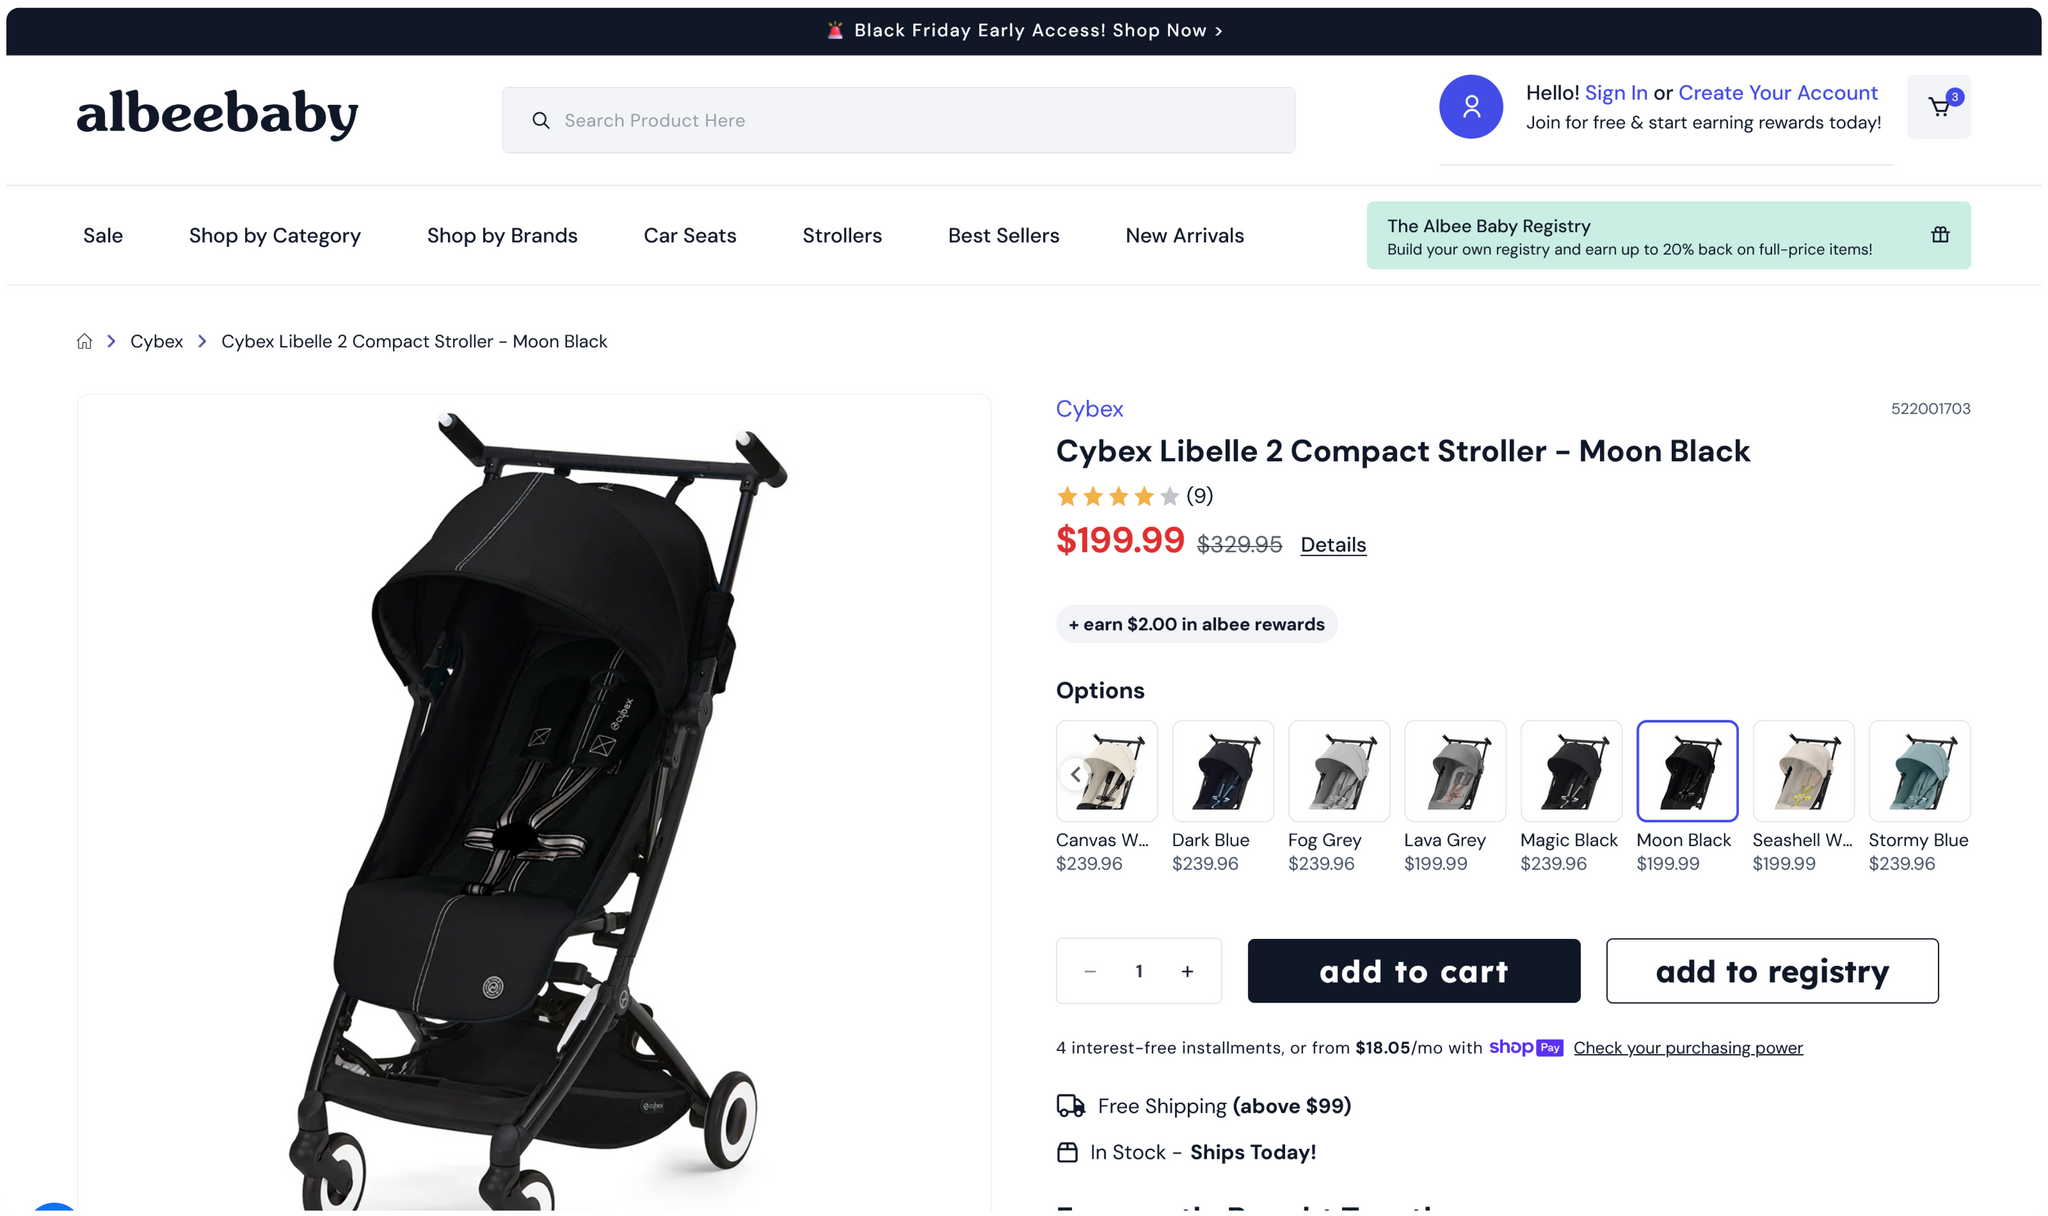This screenshot has width=2048, height=1216.
Task: Open the shopping cart icon
Action: (1938, 107)
